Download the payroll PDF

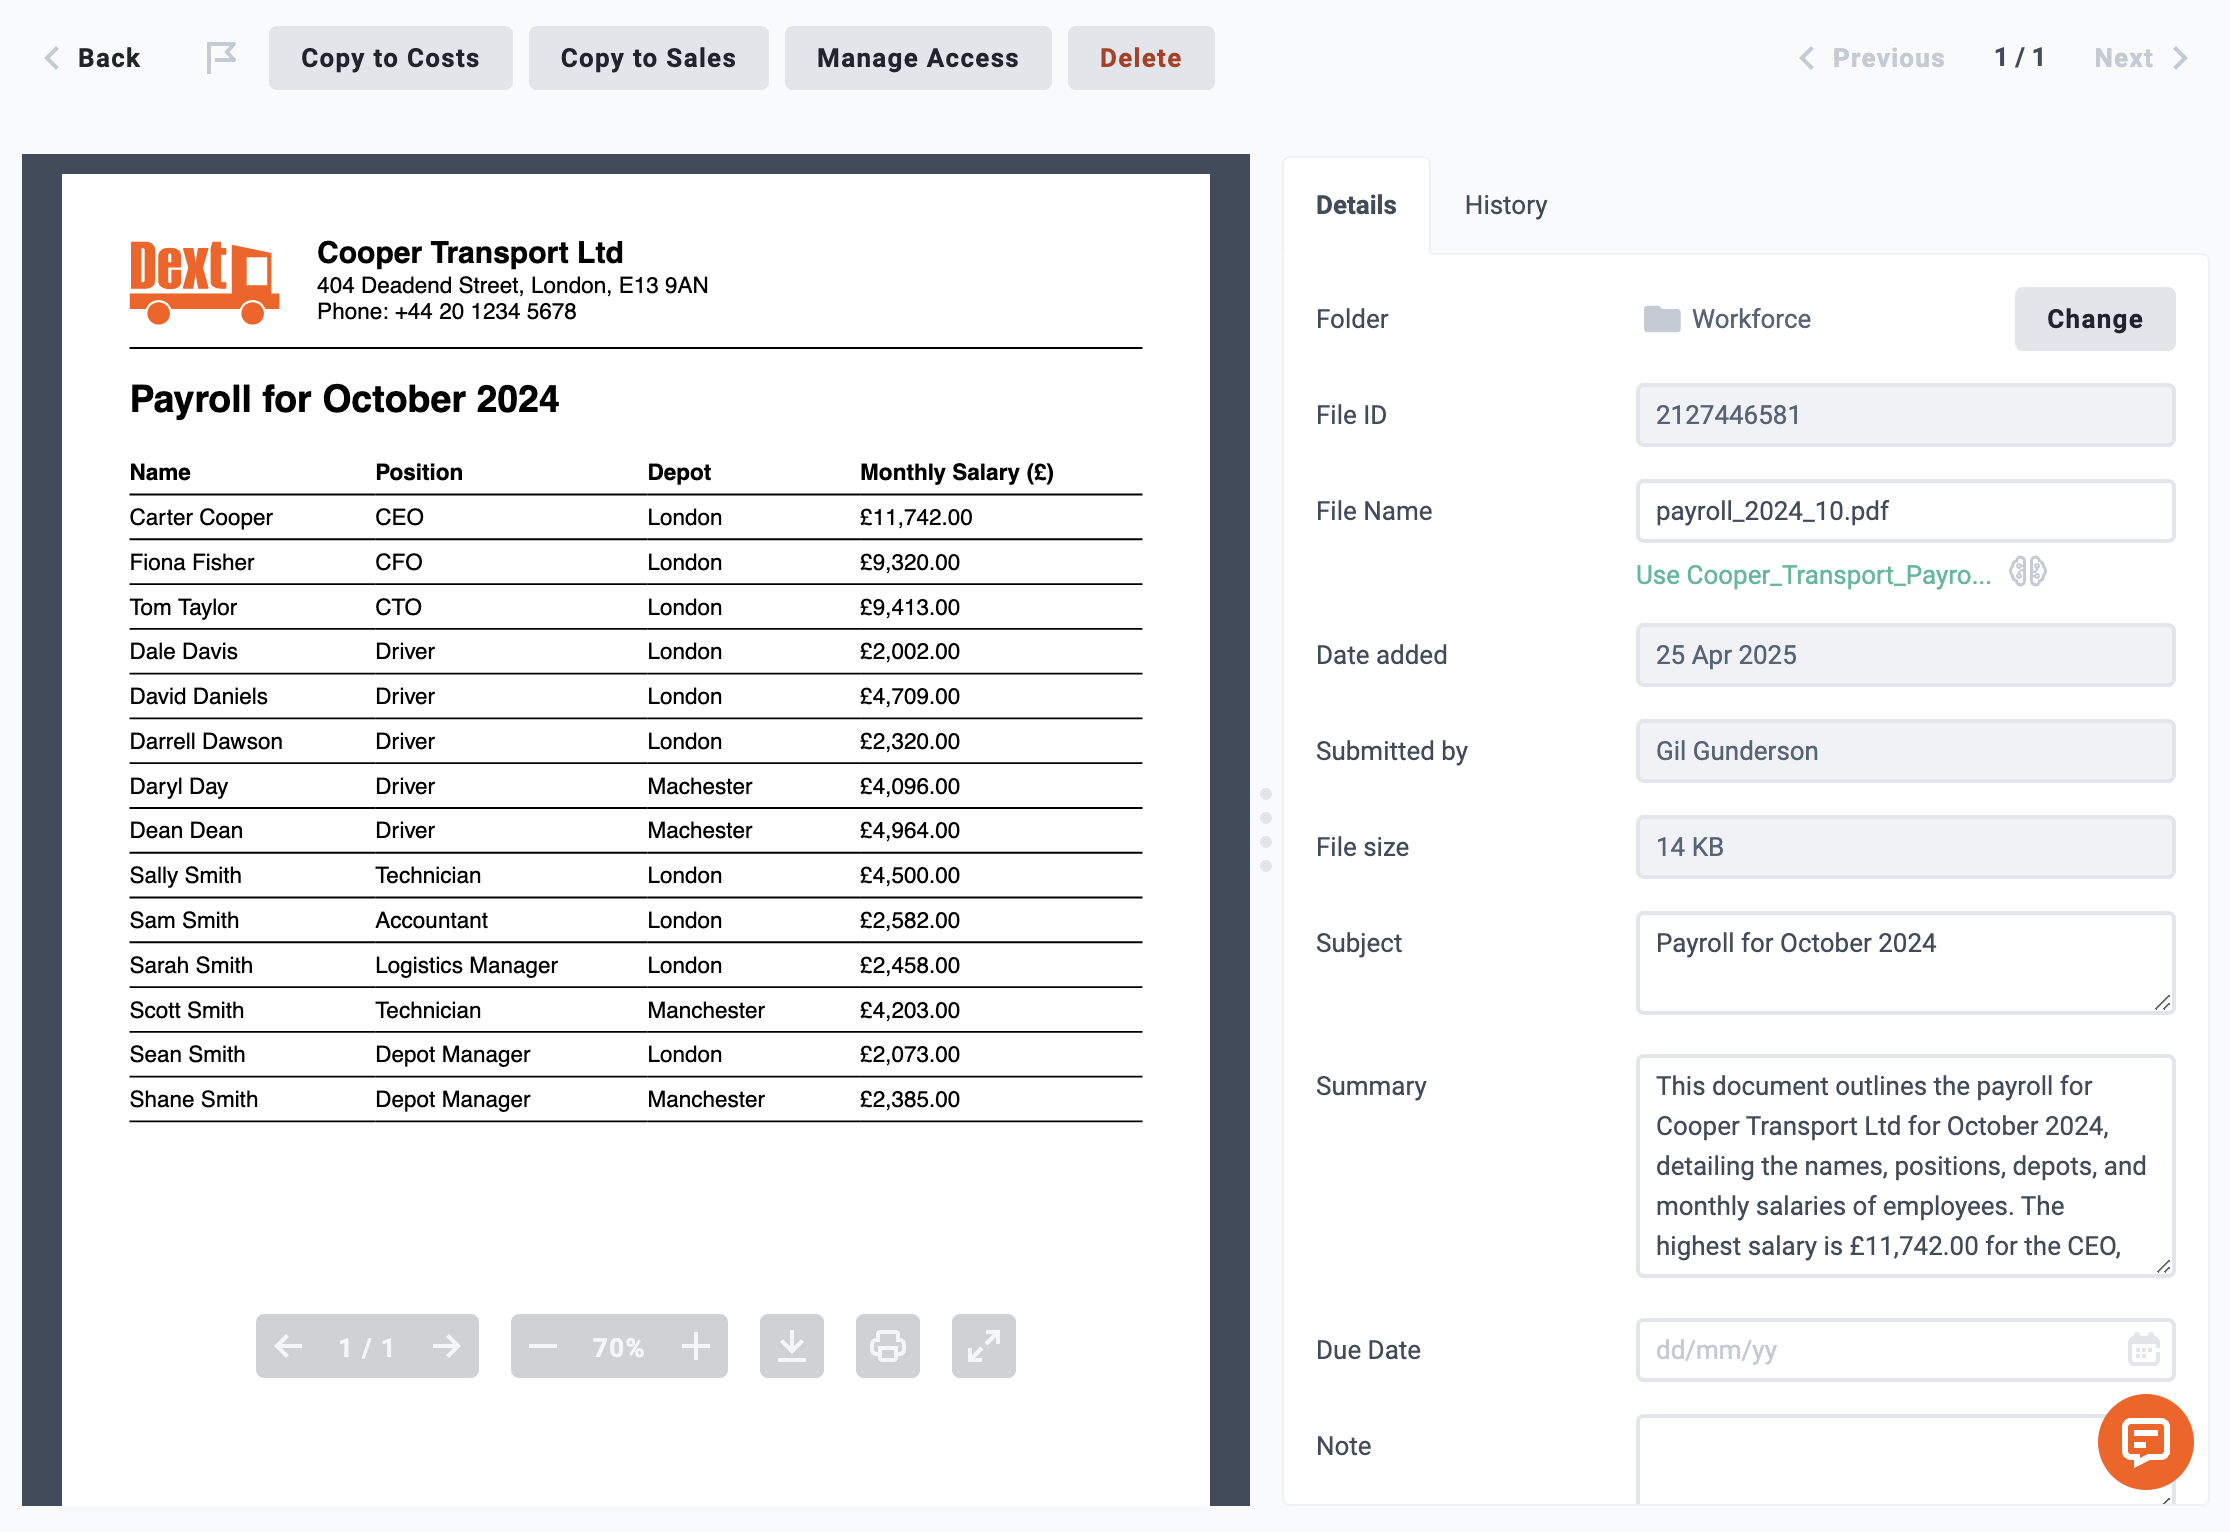tap(791, 1346)
